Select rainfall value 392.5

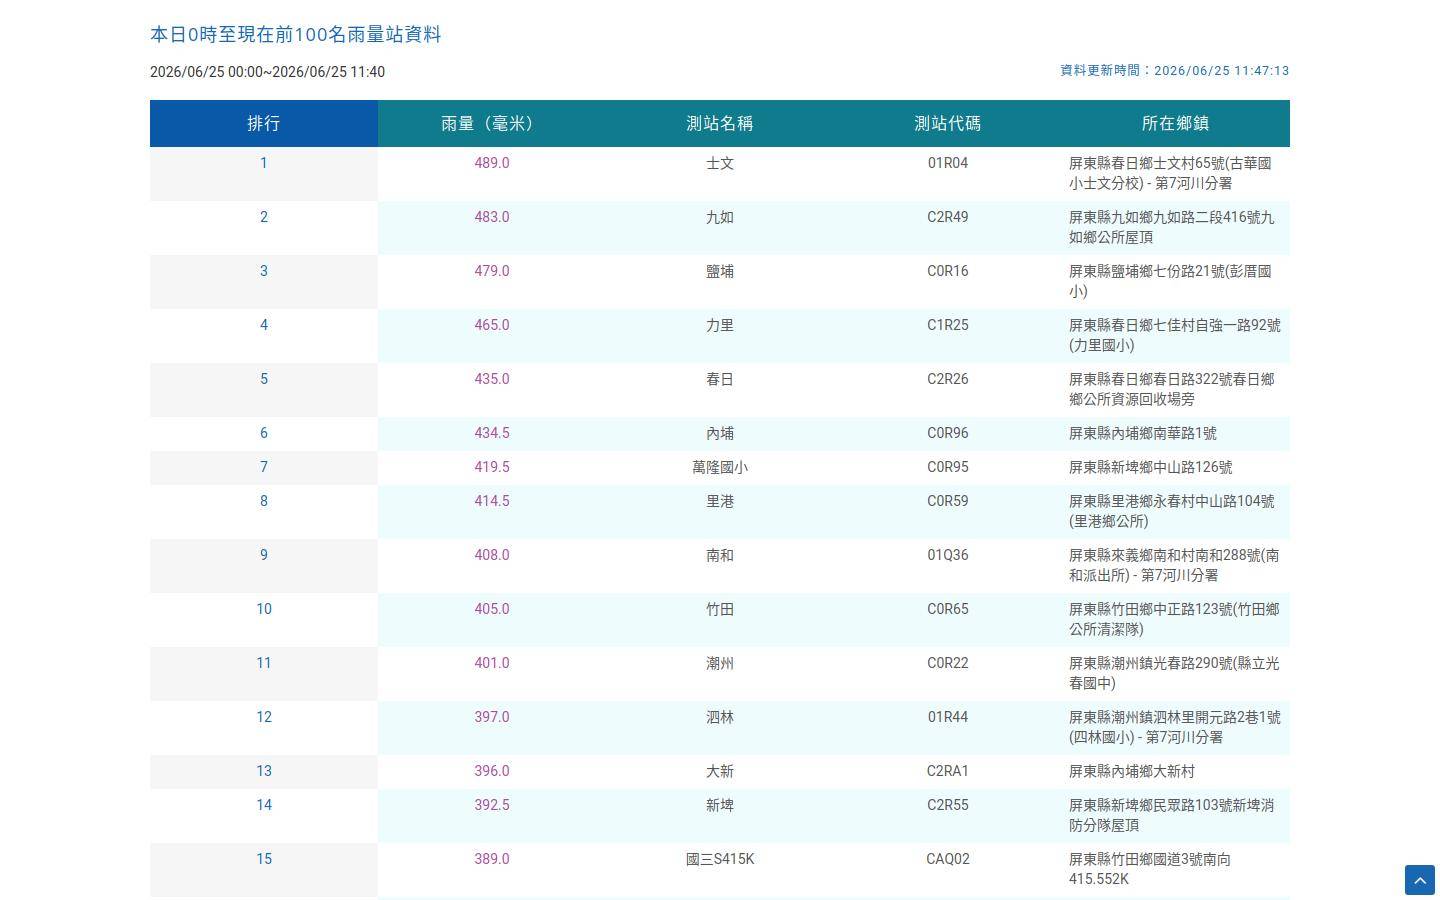(x=492, y=805)
